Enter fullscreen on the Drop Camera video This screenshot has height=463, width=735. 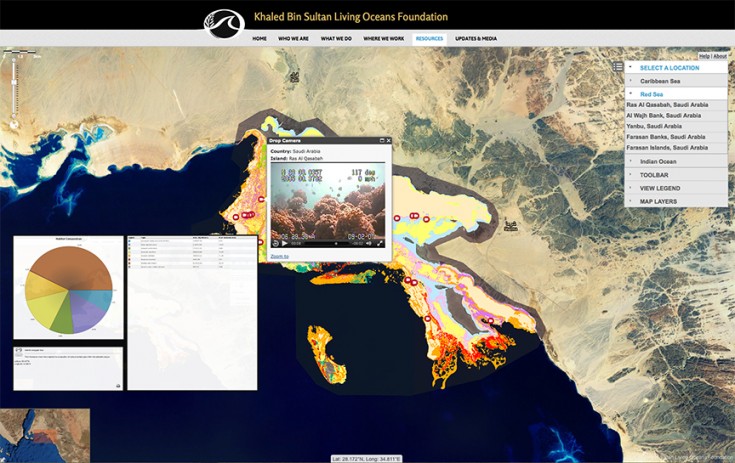pyautogui.click(x=380, y=243)
